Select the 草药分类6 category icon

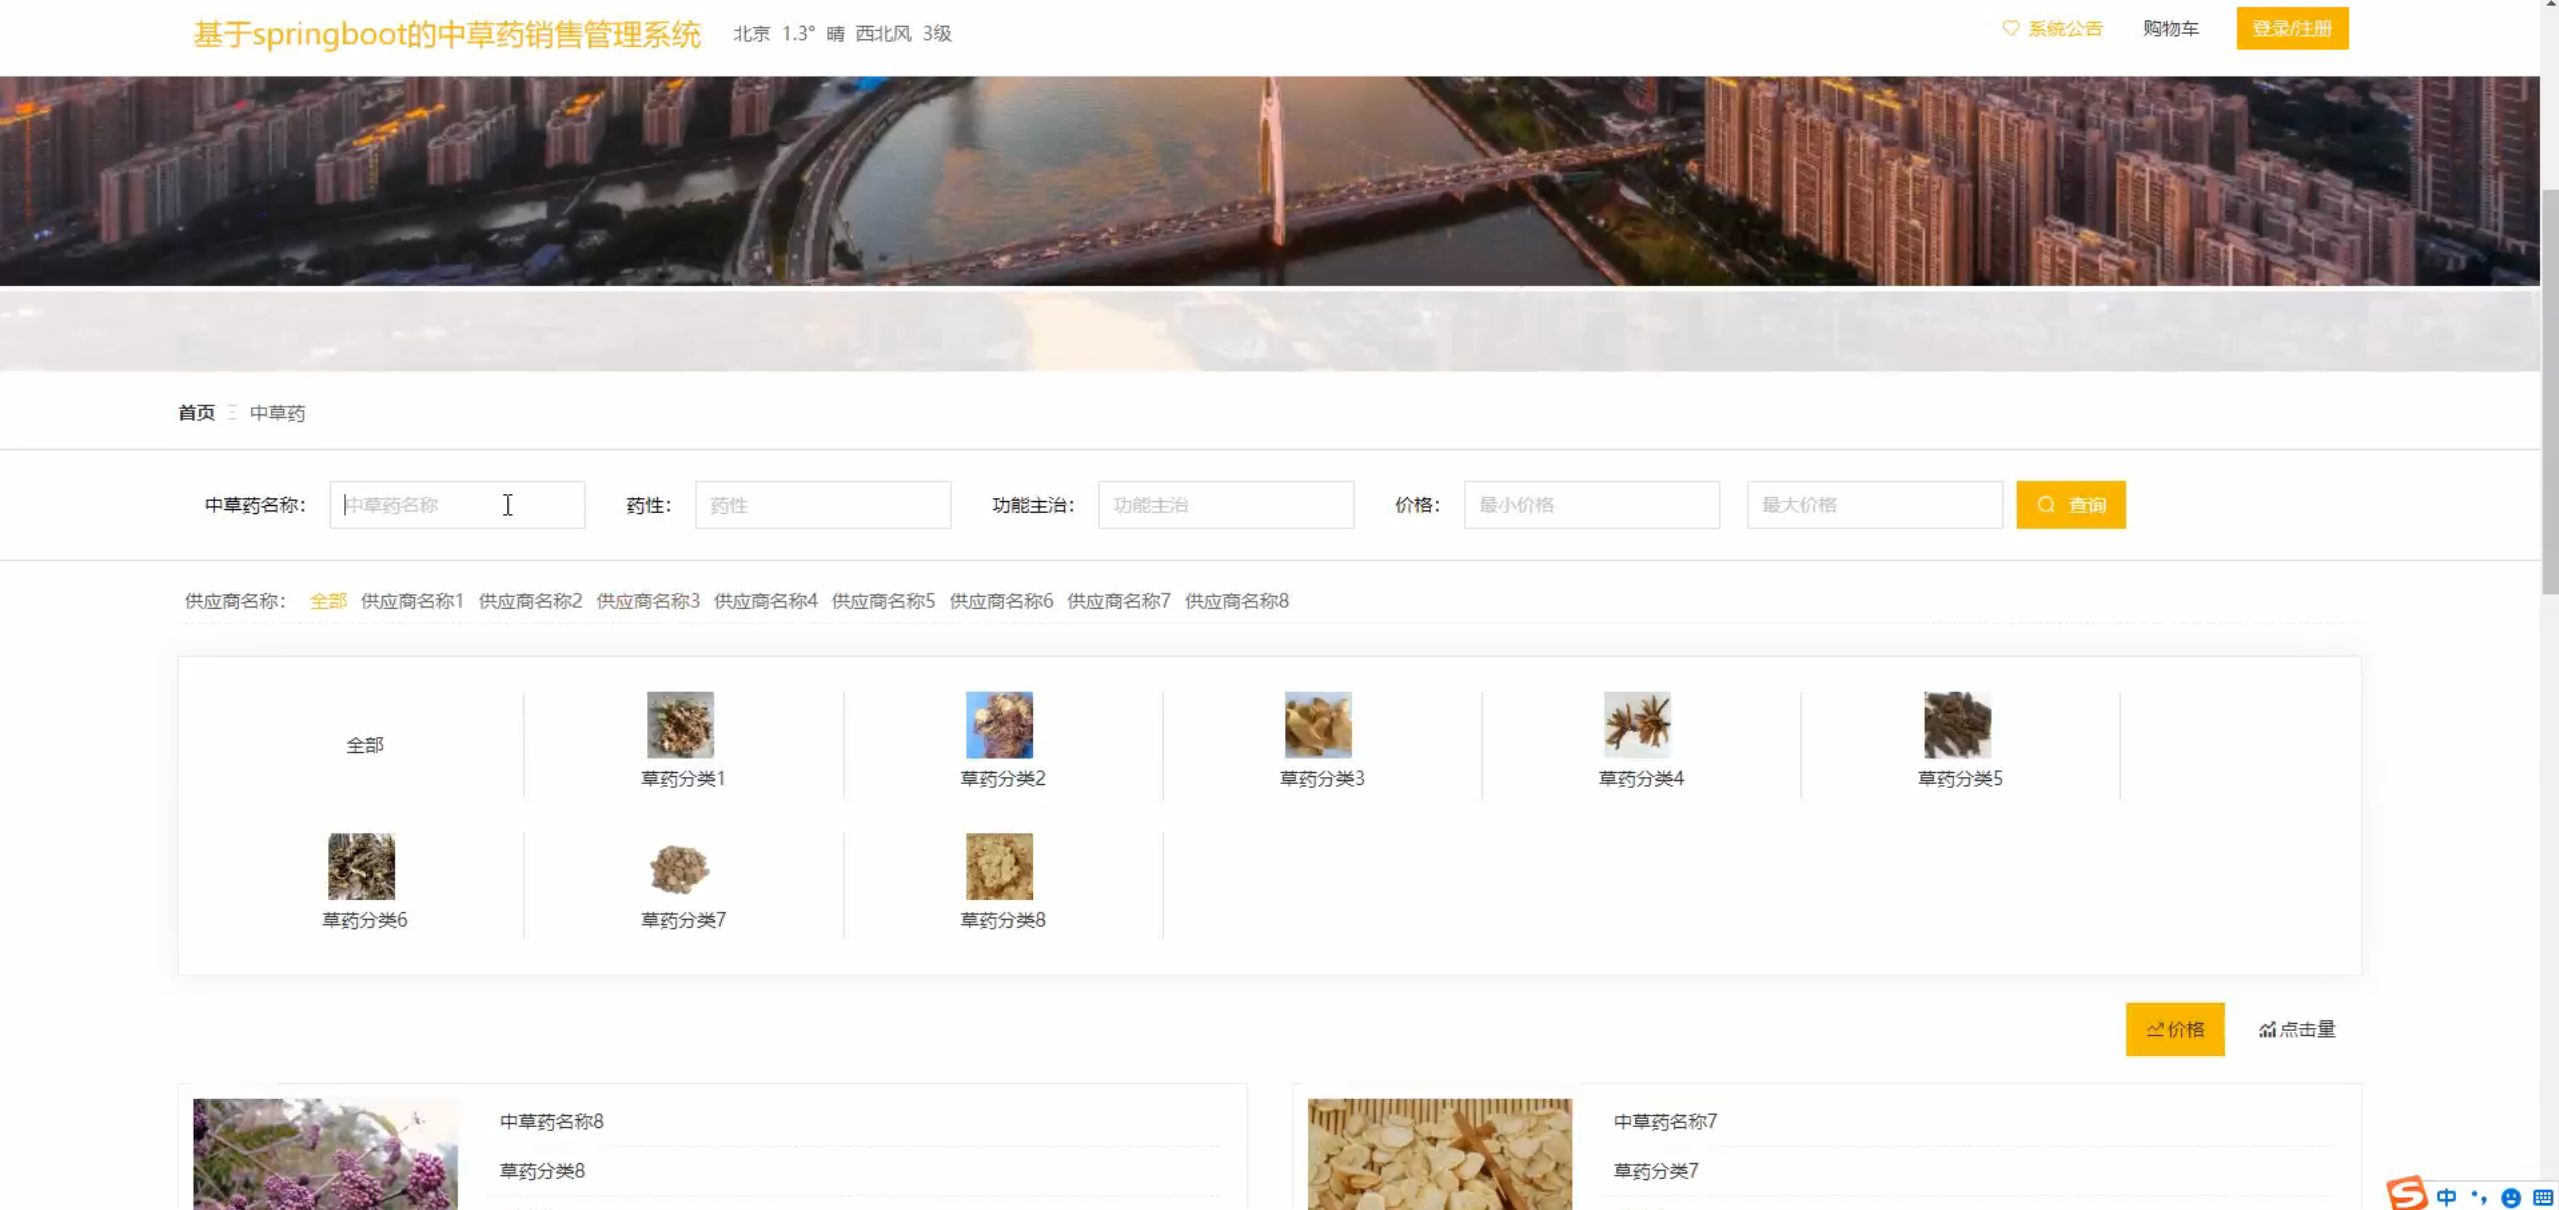pos(361,866)
